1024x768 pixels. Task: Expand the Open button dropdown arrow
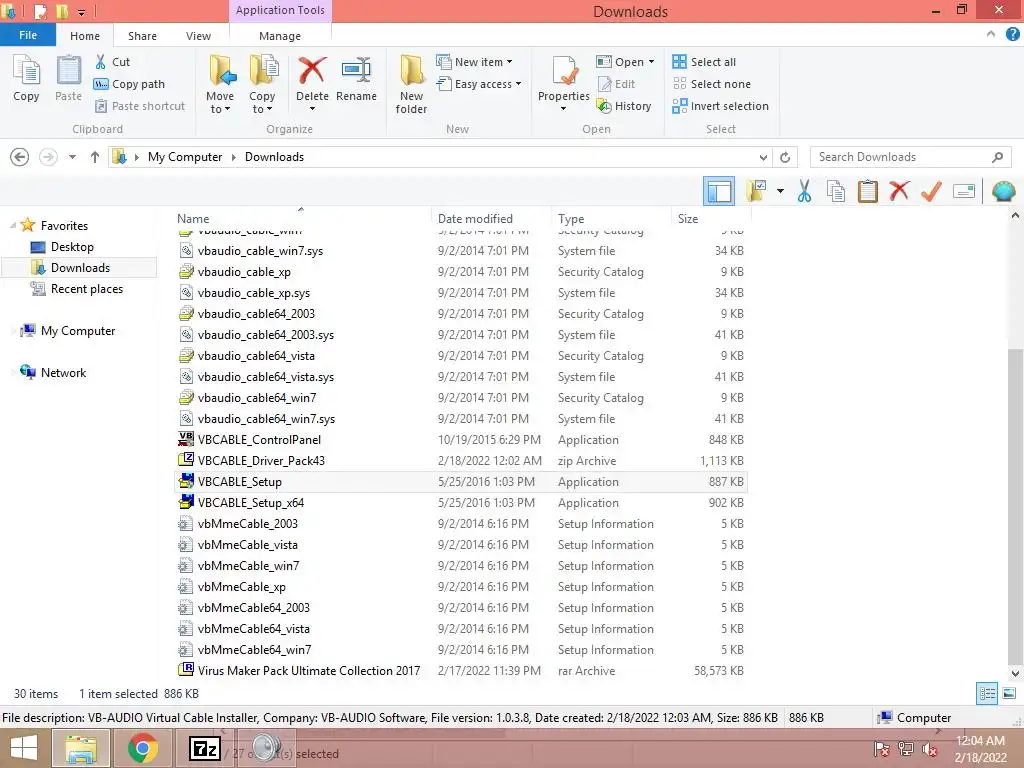point(651,62)
